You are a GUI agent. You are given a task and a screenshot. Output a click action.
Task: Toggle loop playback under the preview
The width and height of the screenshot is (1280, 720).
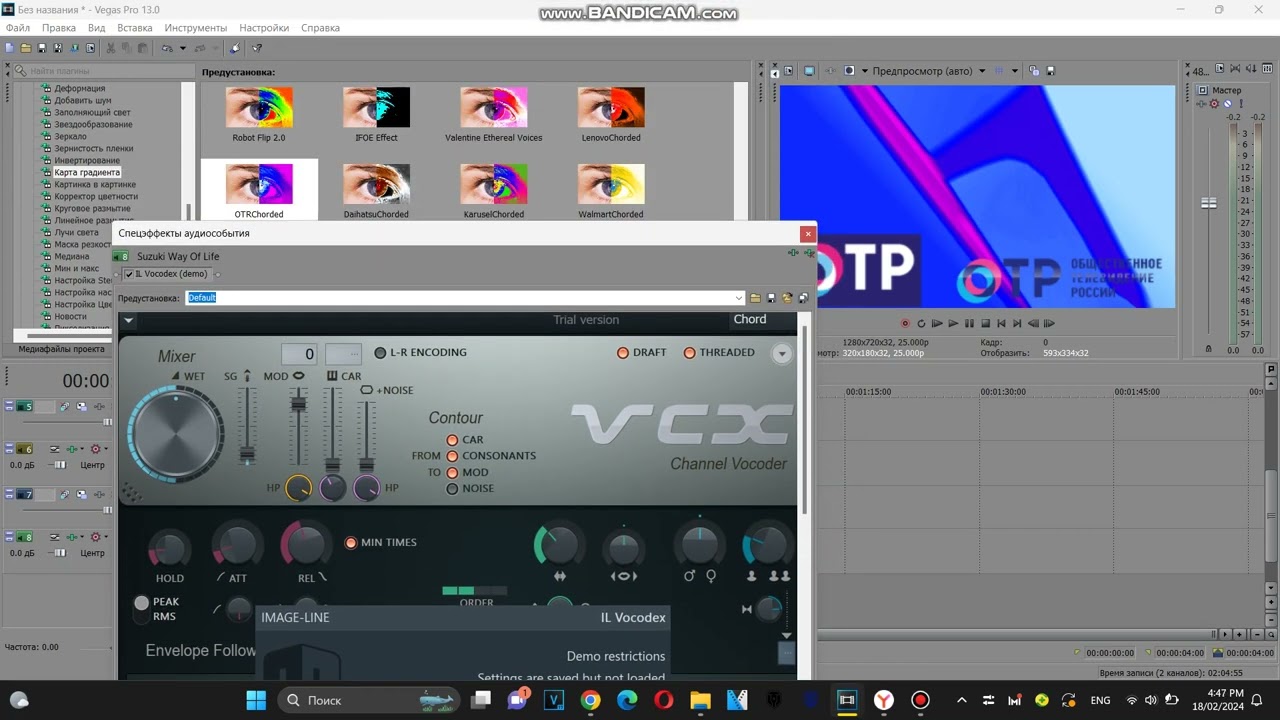921,323
